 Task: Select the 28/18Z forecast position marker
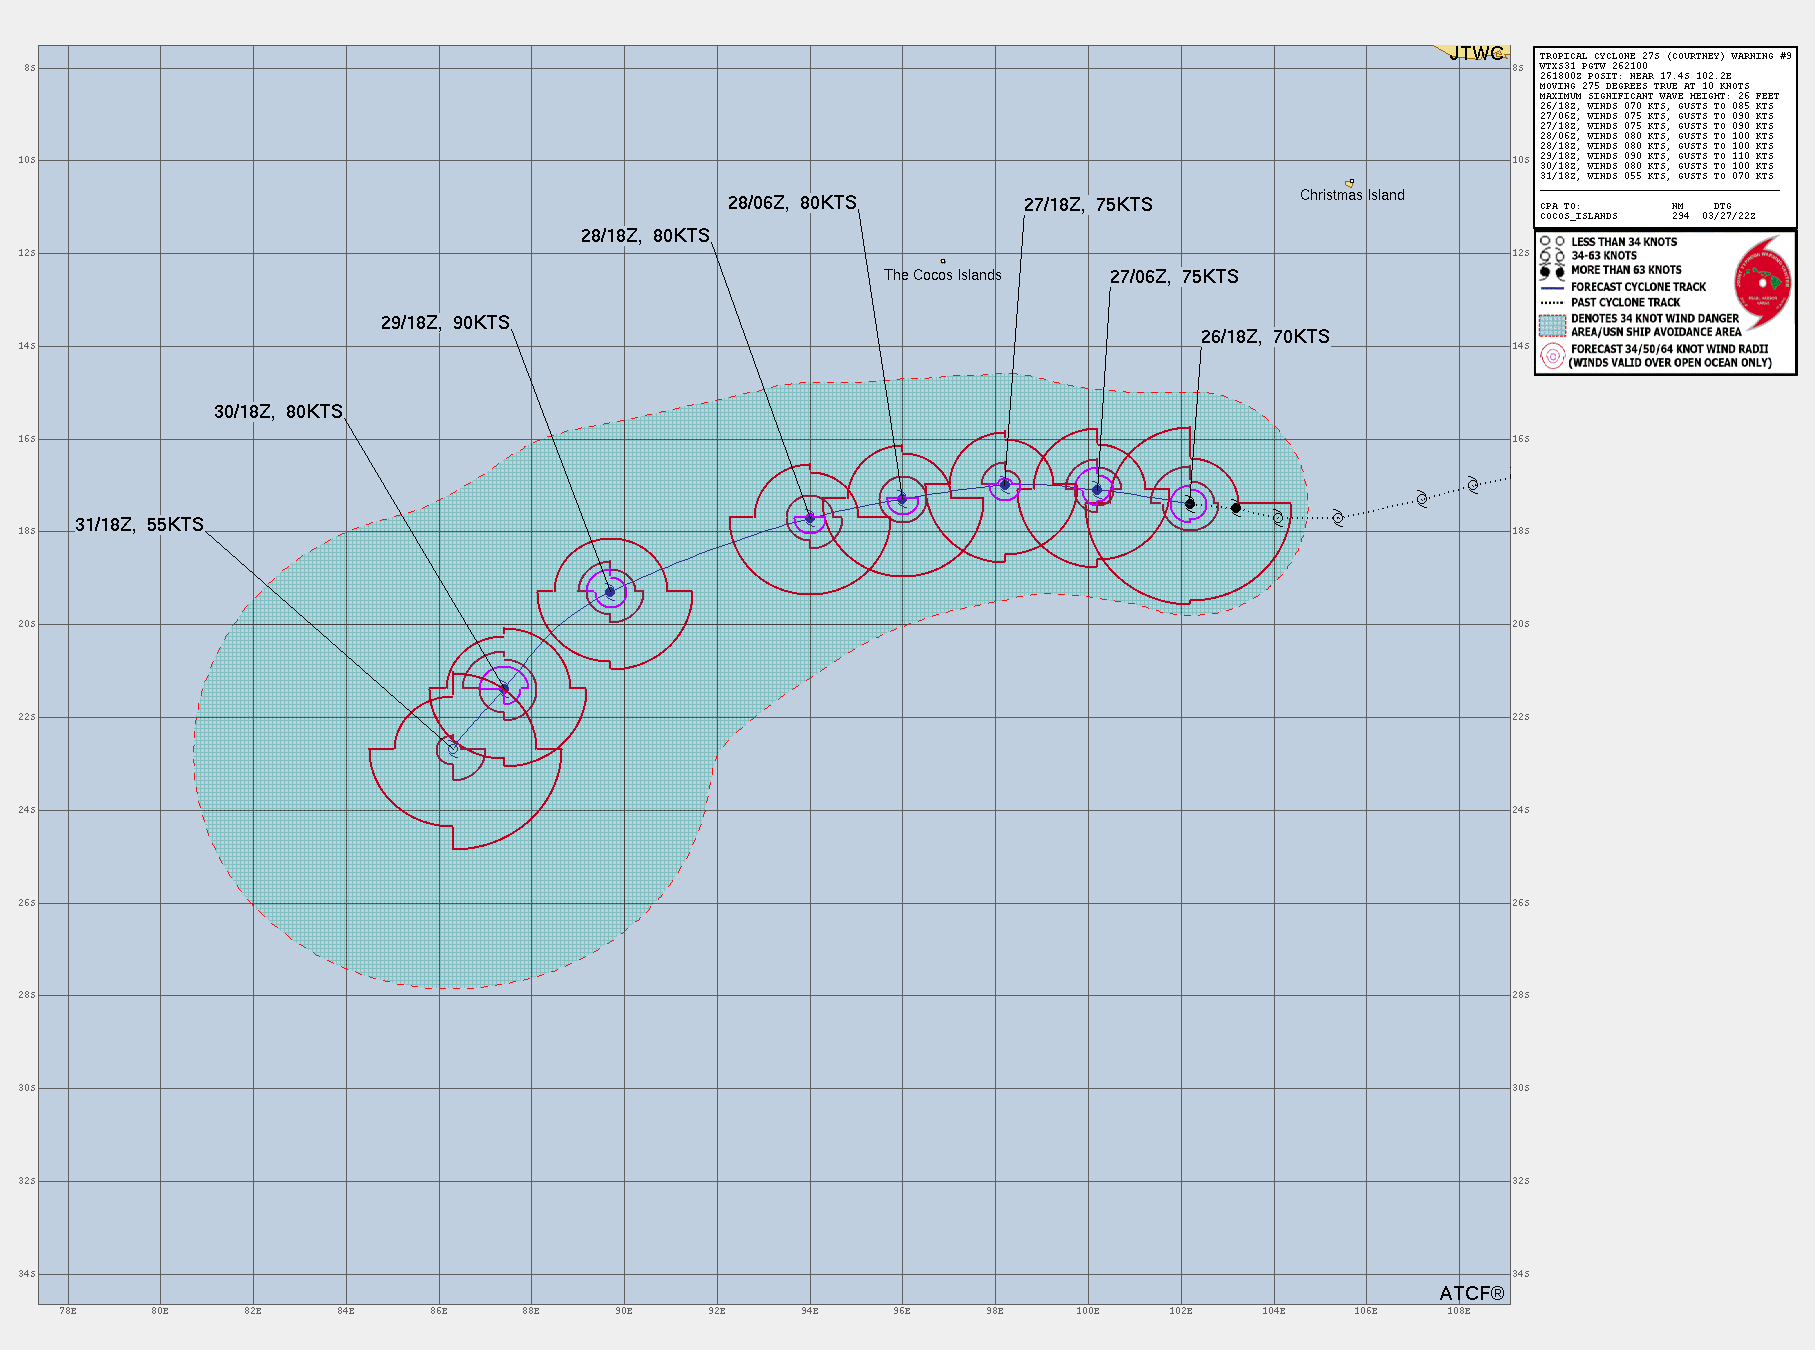click(x=810, y=518)
